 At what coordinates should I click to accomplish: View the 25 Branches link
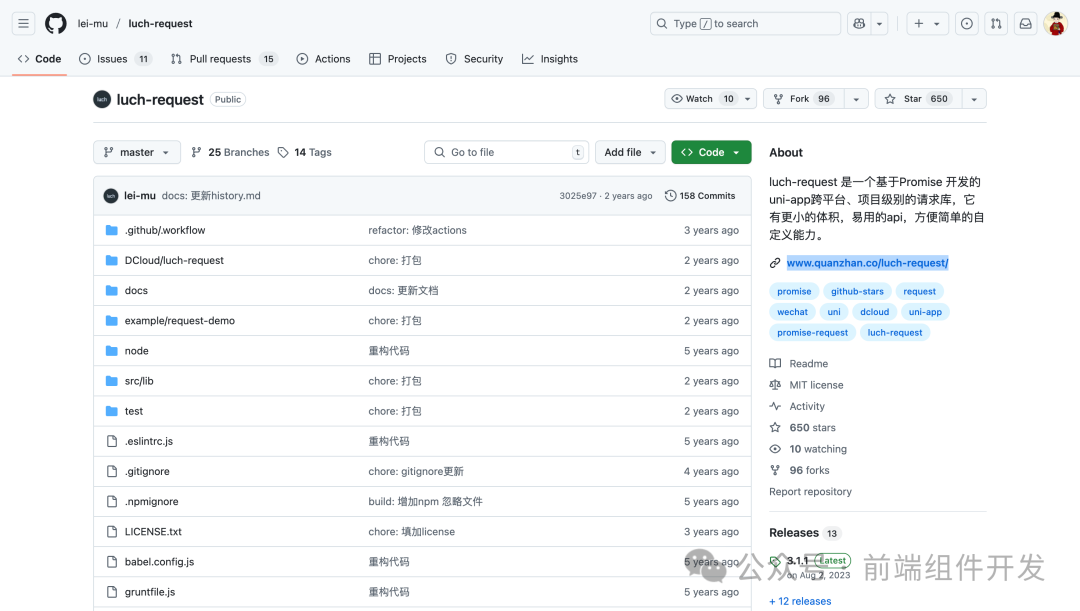230,152
